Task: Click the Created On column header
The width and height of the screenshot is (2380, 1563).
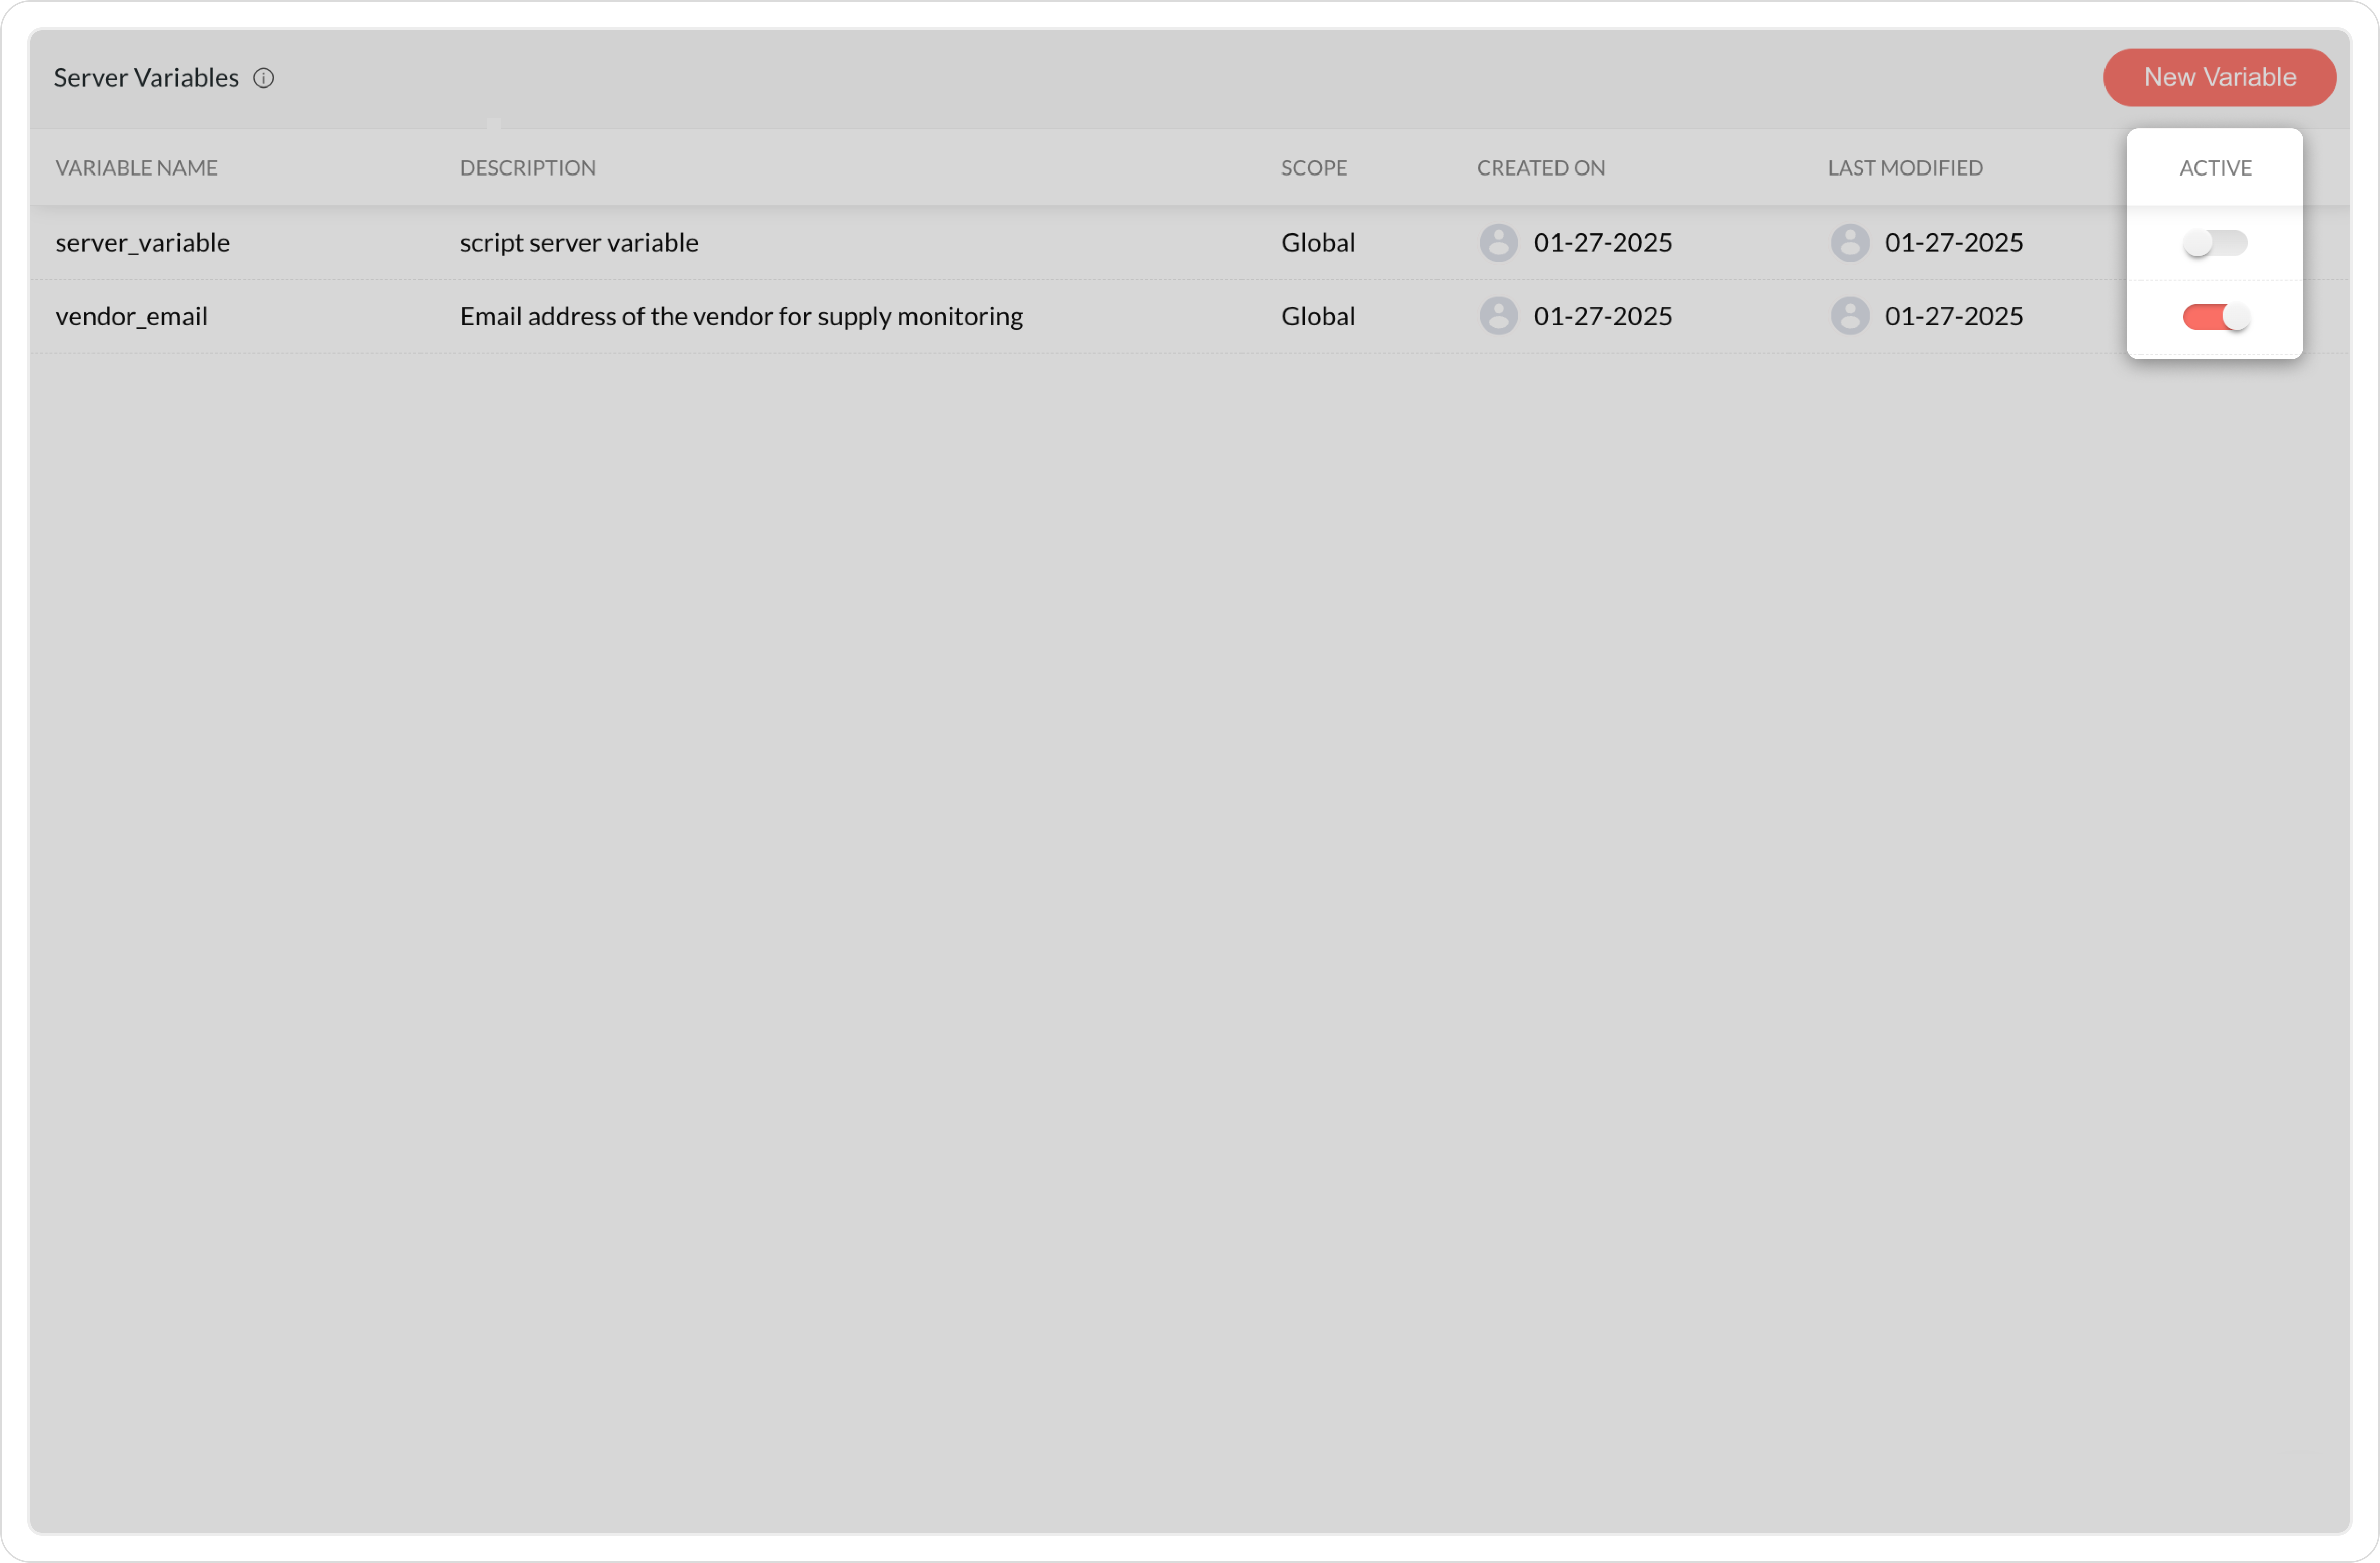Action: (1540, 168)
